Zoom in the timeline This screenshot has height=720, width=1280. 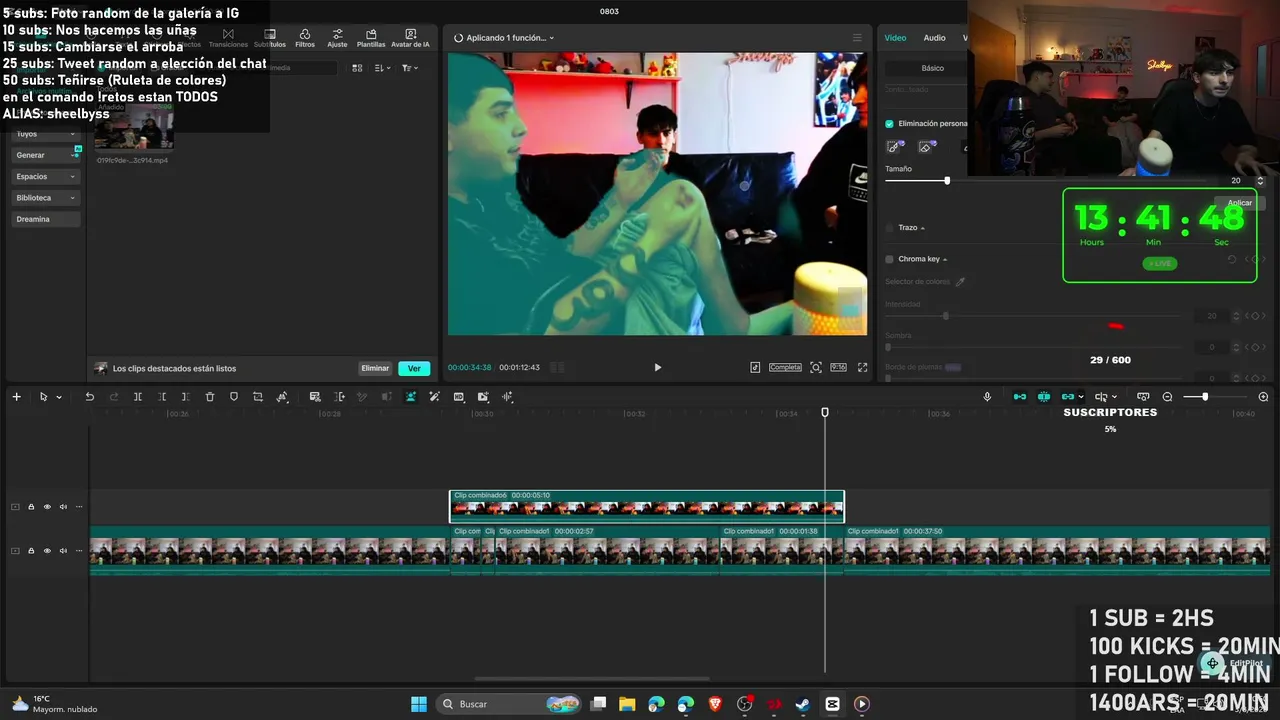[x=1263, y=397]
